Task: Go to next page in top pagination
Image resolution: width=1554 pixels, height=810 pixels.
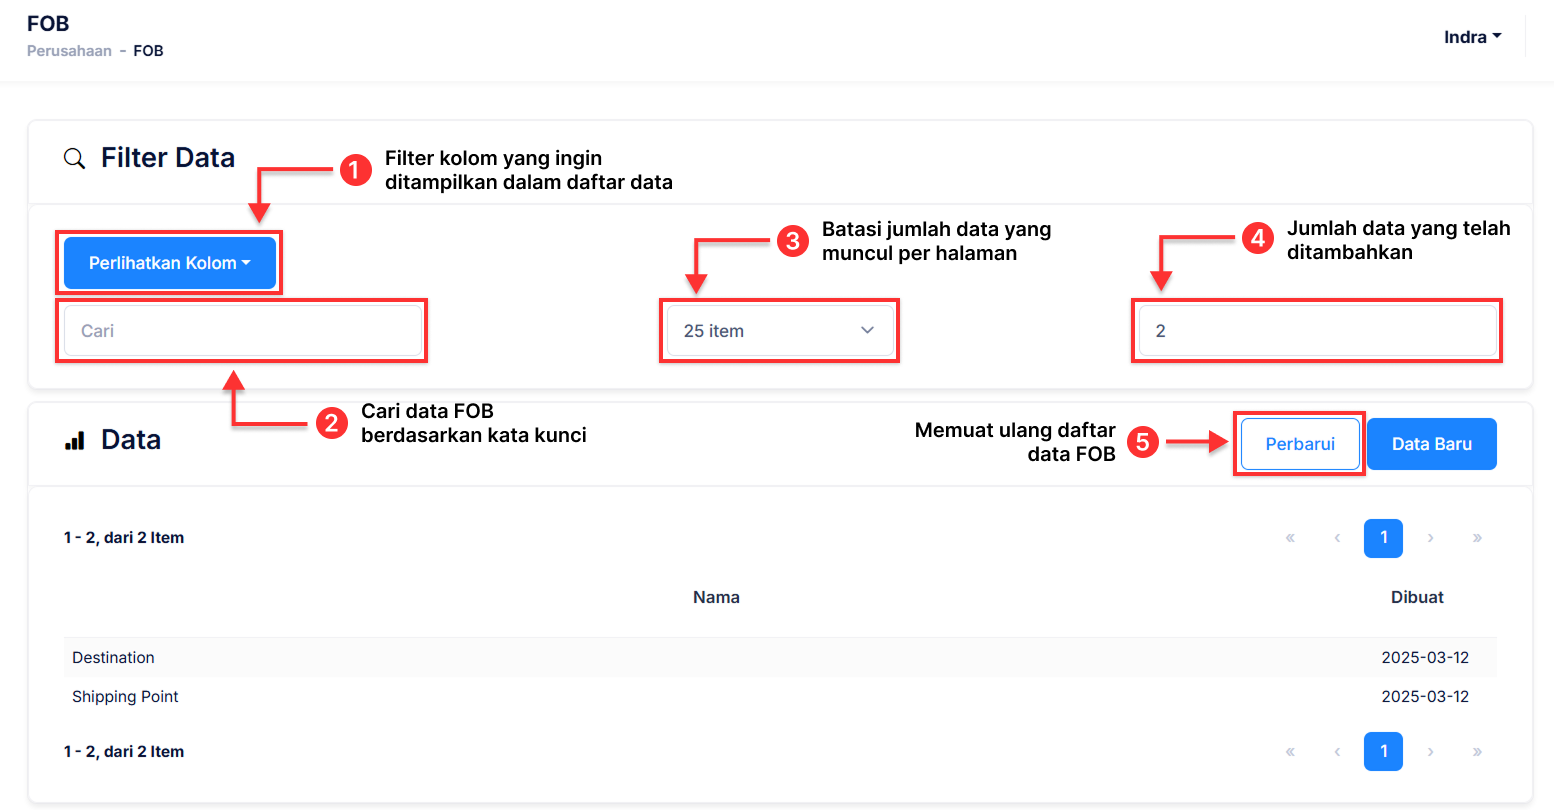Action: [x=1431, y=538]
